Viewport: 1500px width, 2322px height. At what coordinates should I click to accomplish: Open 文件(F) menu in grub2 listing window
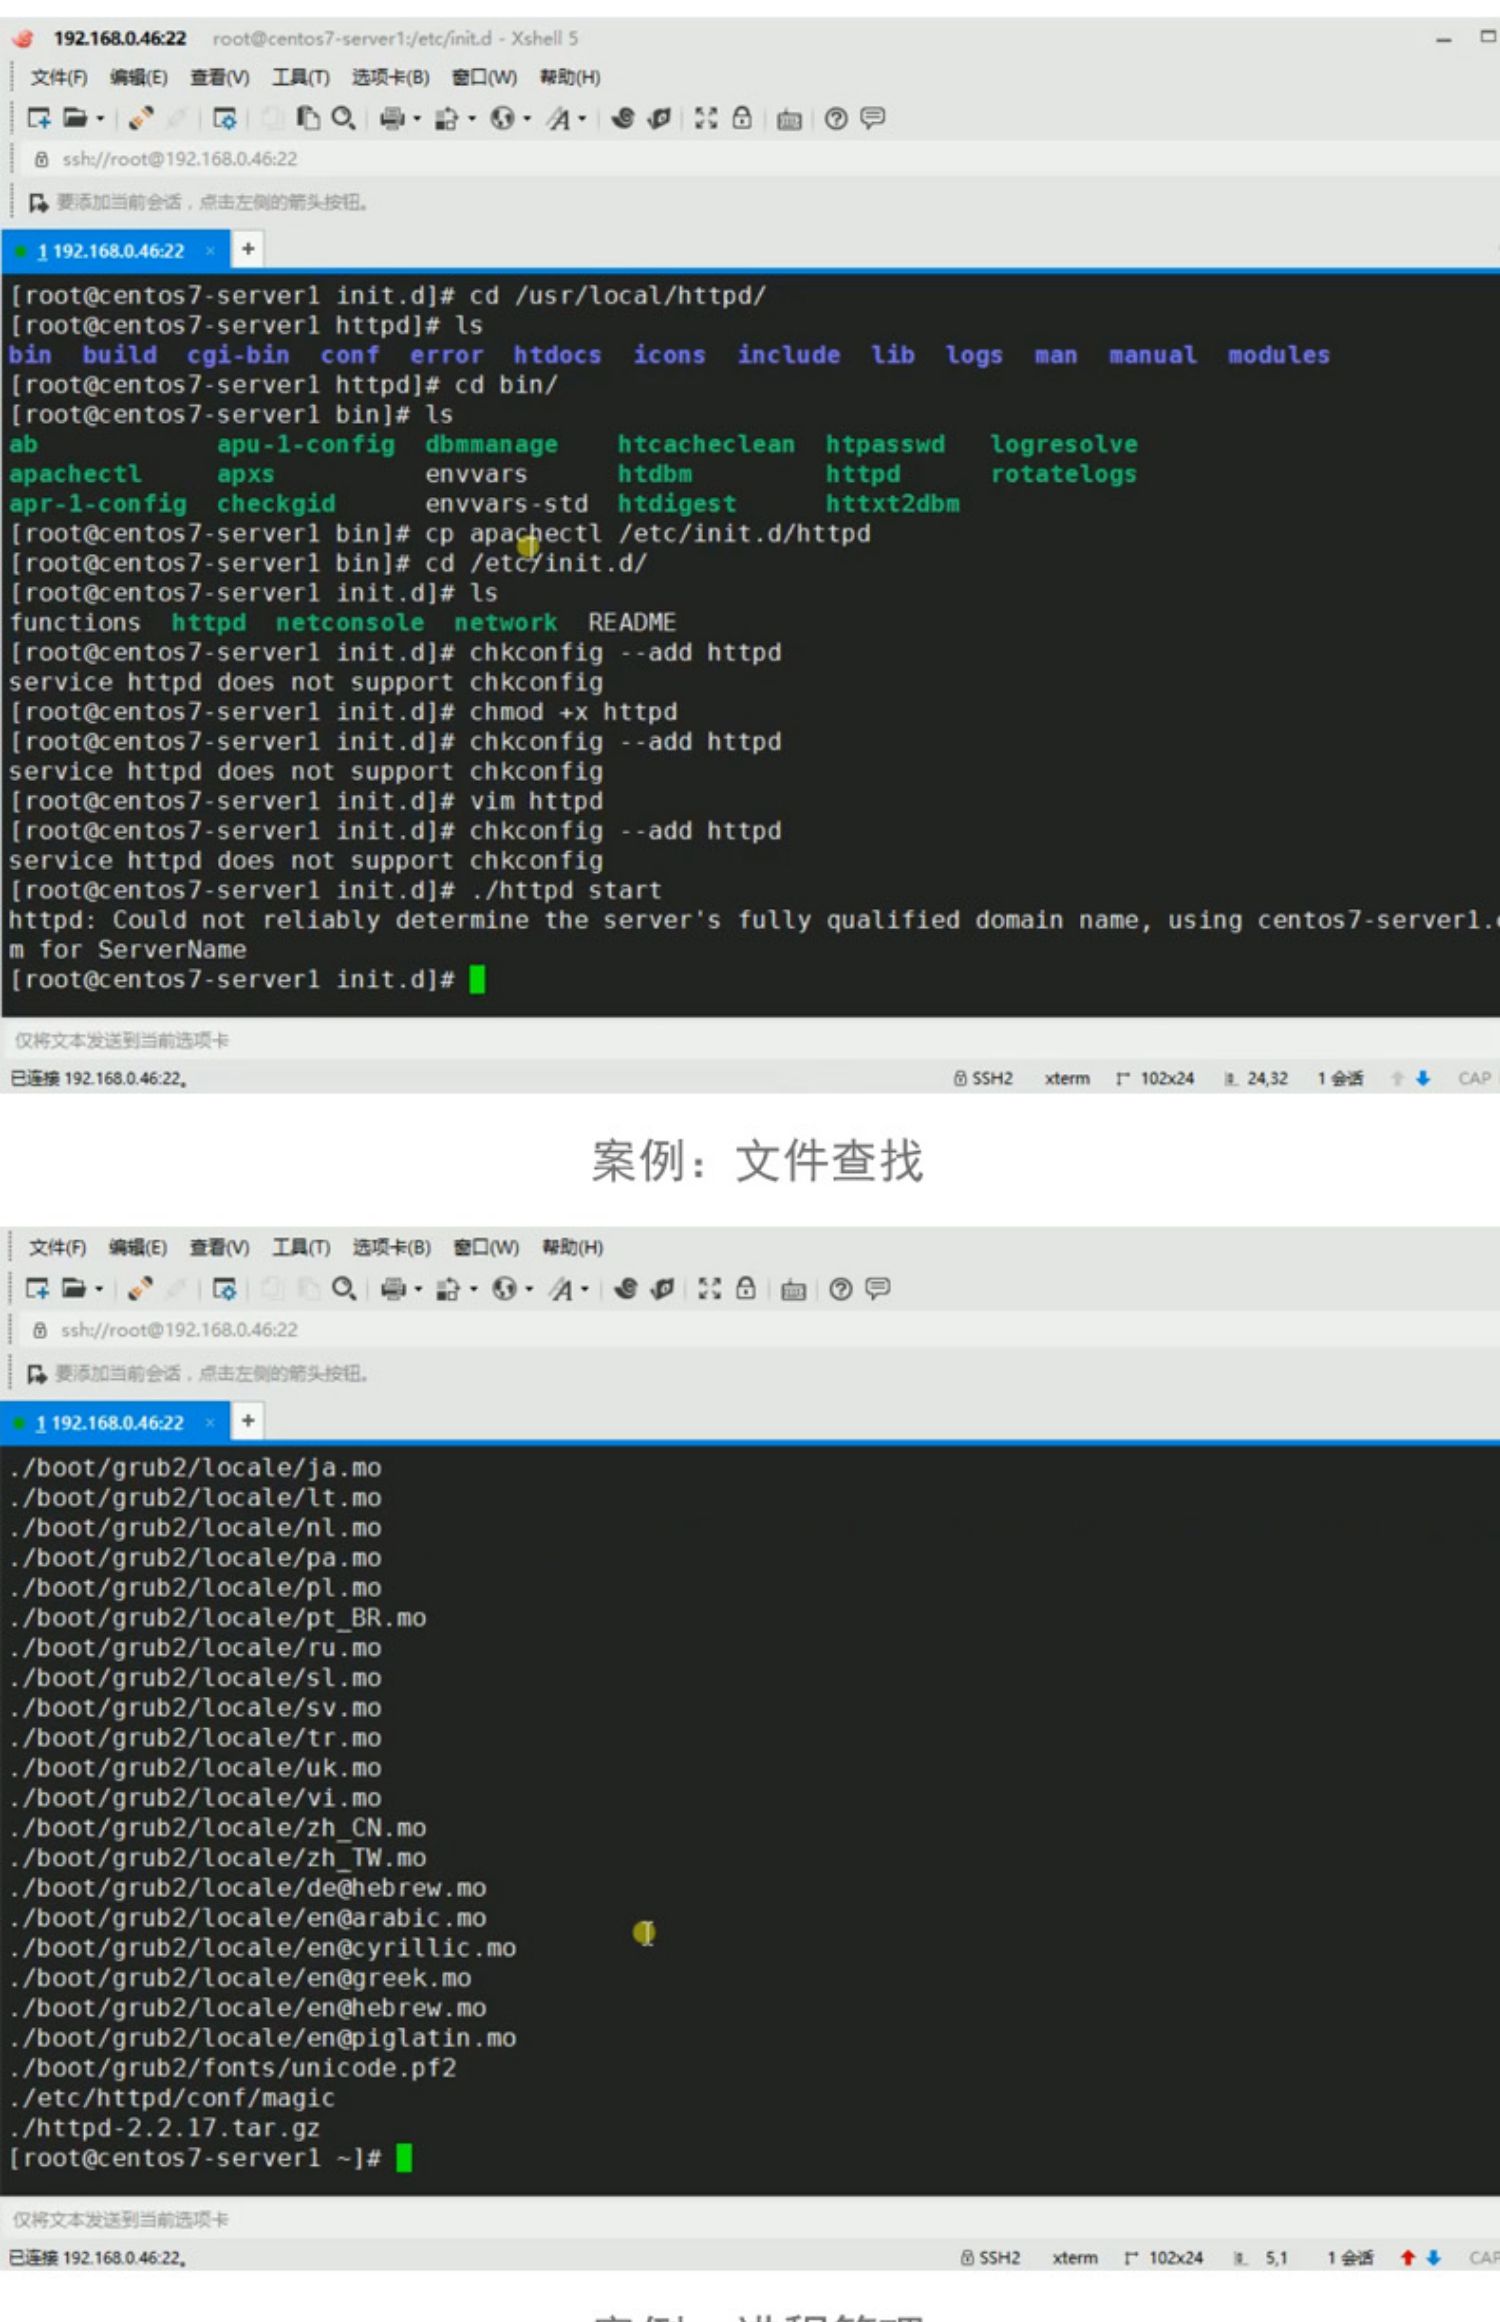point(57,1247)
